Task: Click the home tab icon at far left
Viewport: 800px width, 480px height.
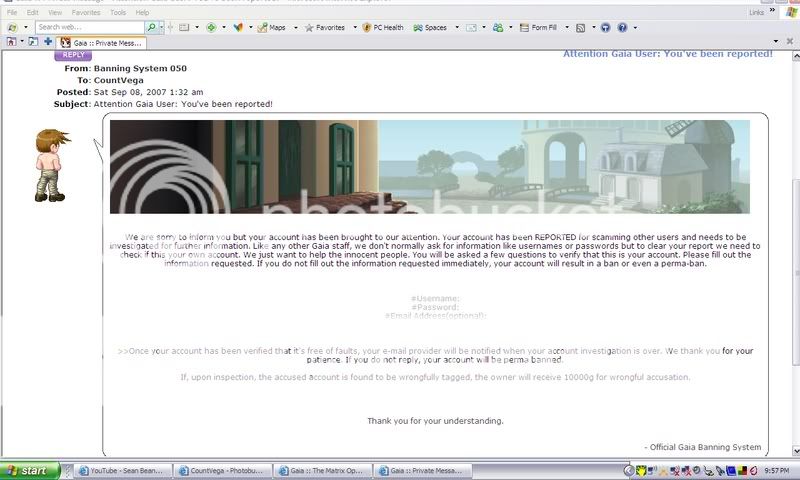Action: [x=11, y=42]
